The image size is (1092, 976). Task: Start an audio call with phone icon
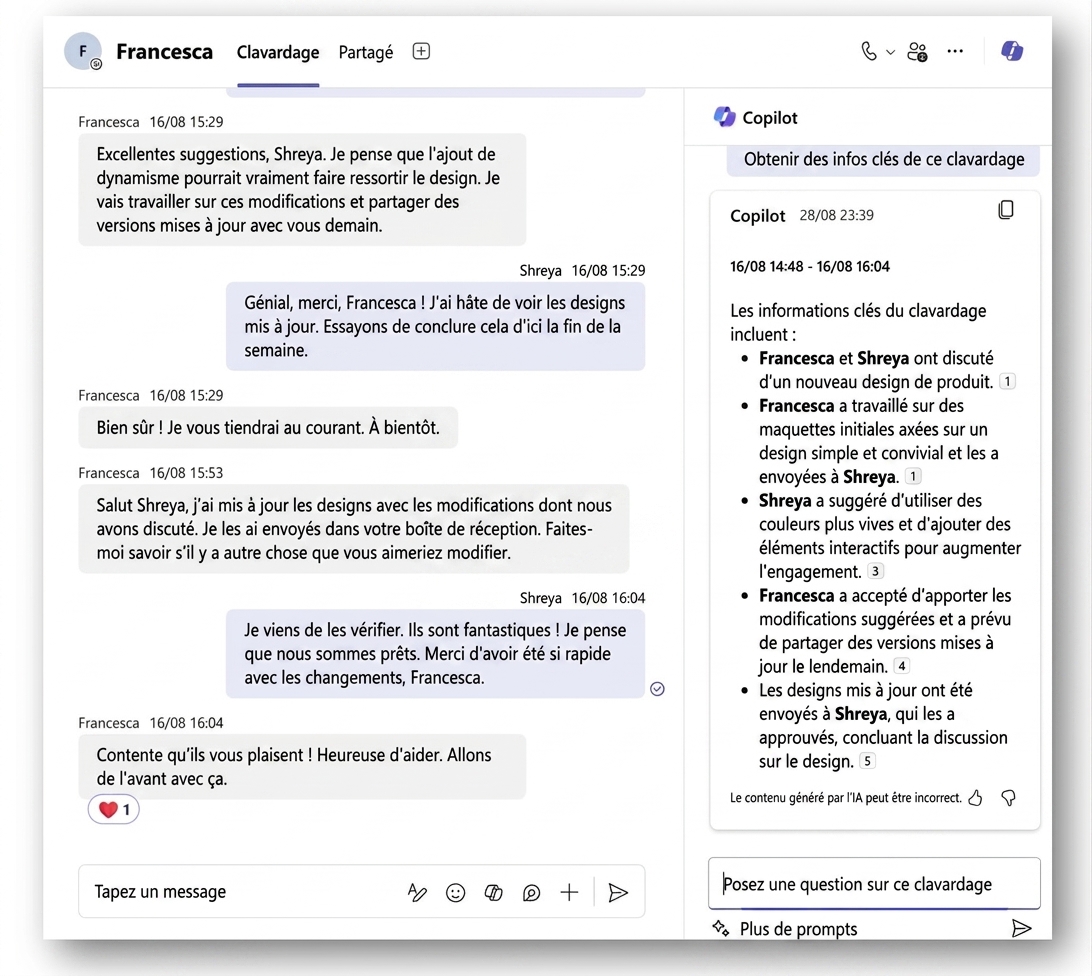[868, 52]
